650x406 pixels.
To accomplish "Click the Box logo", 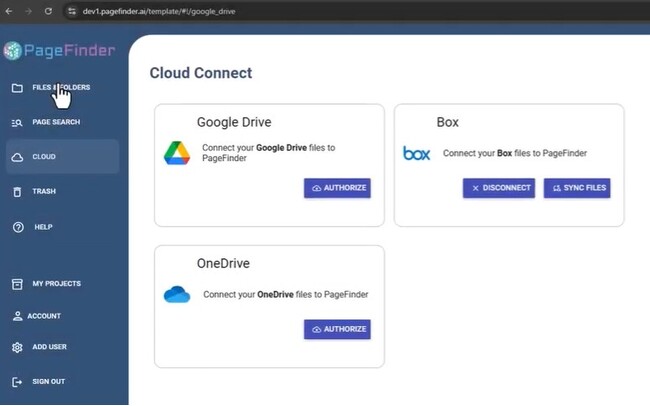I will click(x=417, y=153).
